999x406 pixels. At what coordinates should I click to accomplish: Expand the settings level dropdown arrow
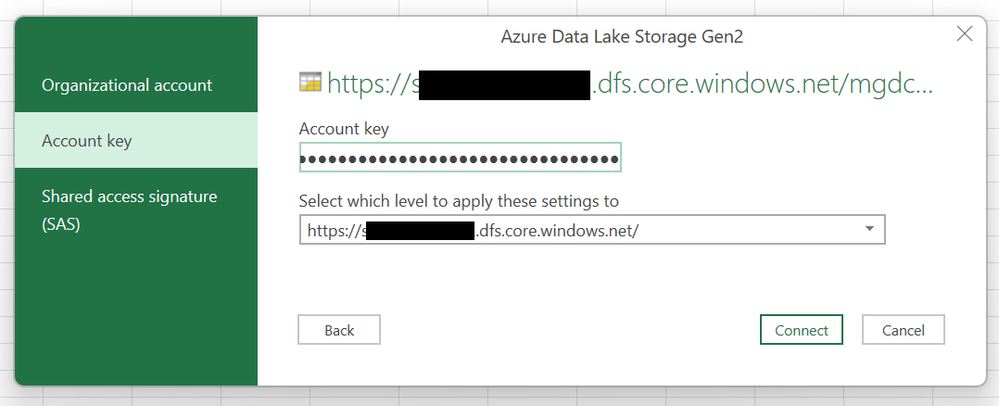[870, 230]
